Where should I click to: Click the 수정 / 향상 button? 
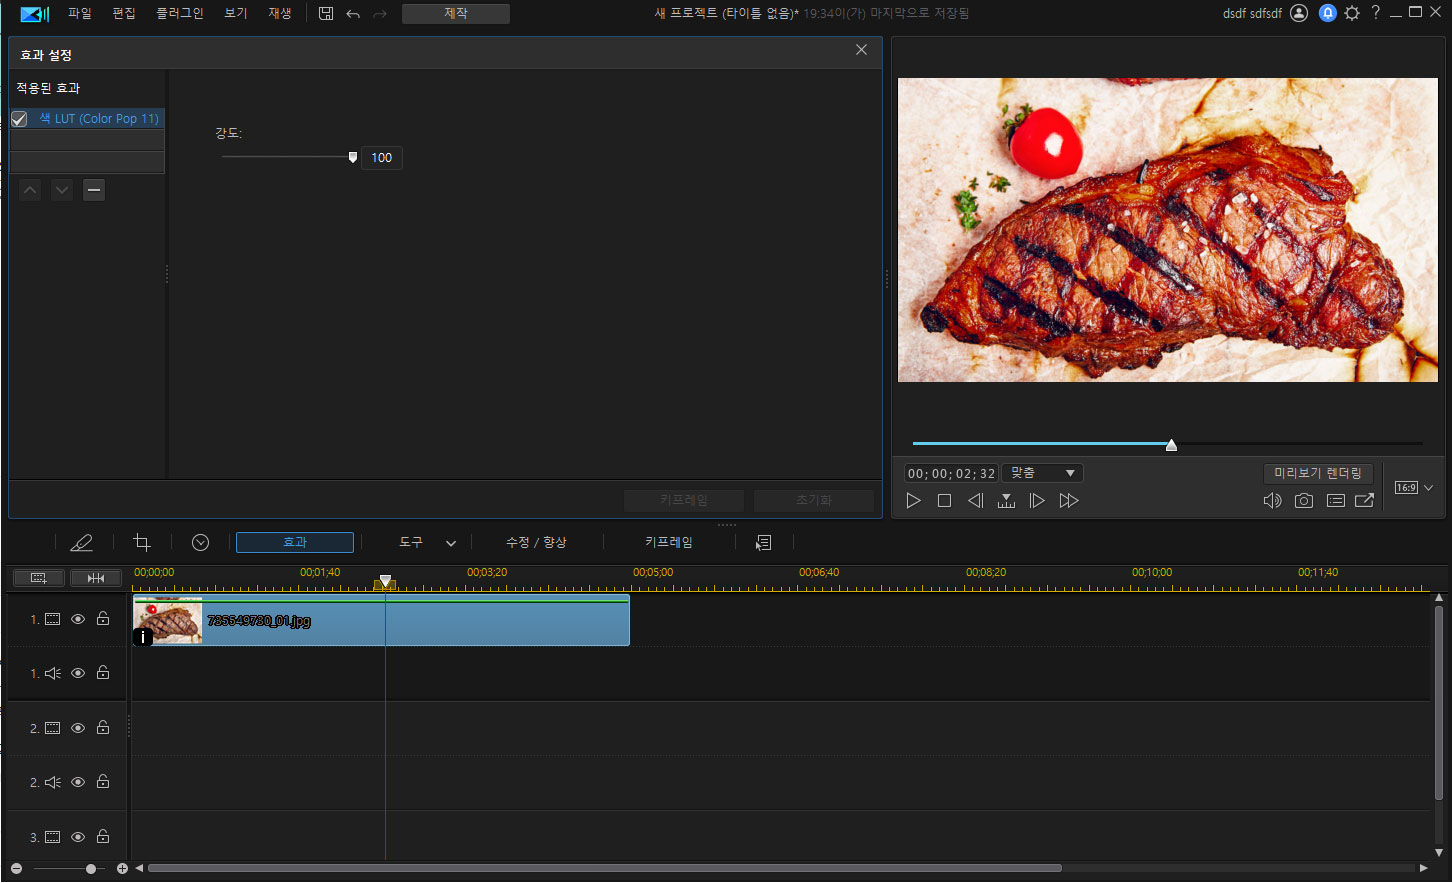536,542
